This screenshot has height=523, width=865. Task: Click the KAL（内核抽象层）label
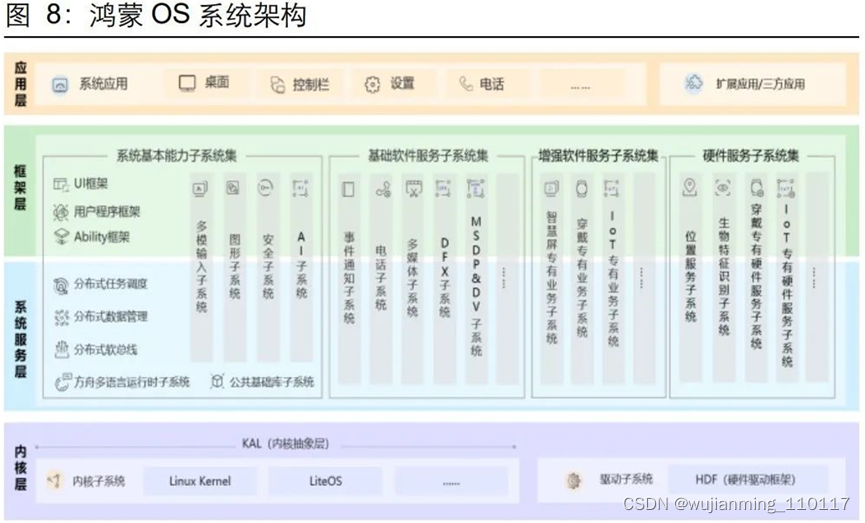tap(286, 444)
